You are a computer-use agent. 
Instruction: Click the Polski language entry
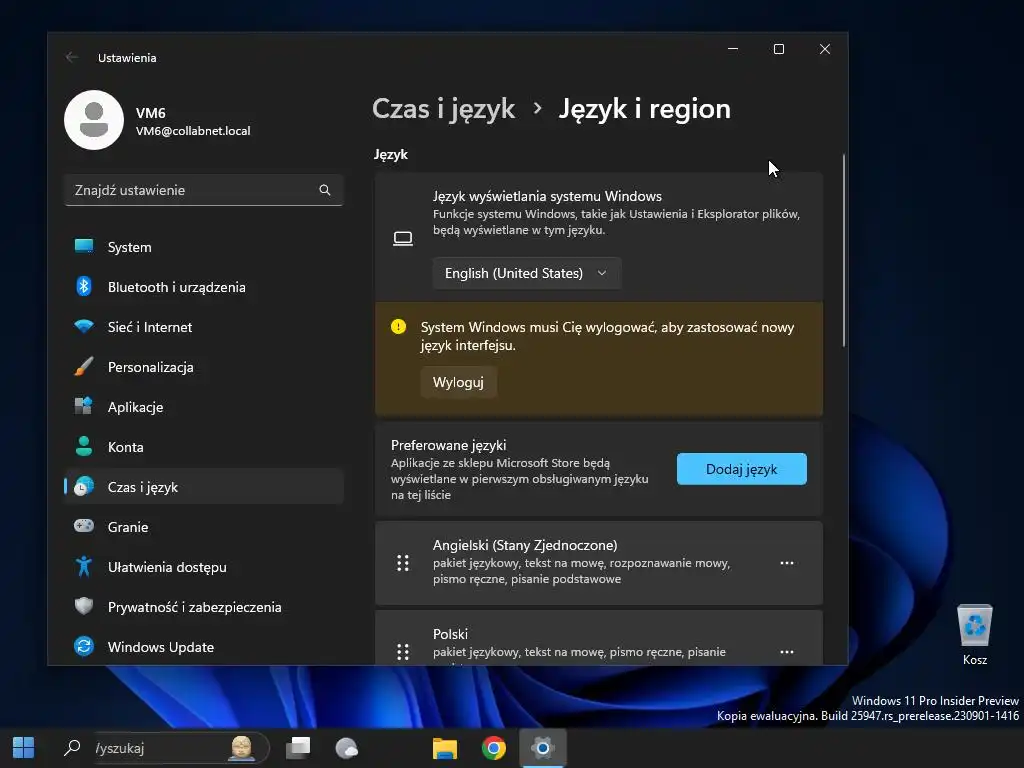599,638
